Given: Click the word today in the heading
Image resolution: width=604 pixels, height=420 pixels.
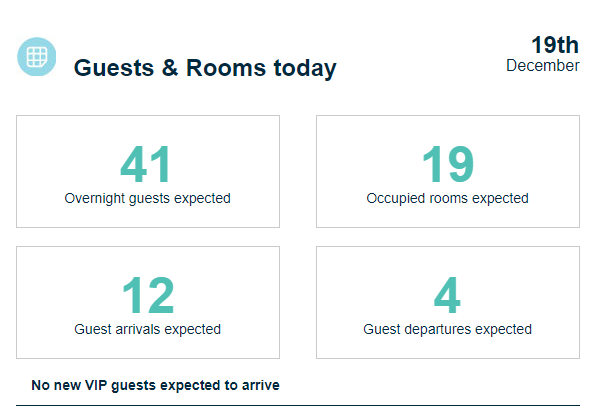Looking at the screenshot, I should click(x=305, y=68).
